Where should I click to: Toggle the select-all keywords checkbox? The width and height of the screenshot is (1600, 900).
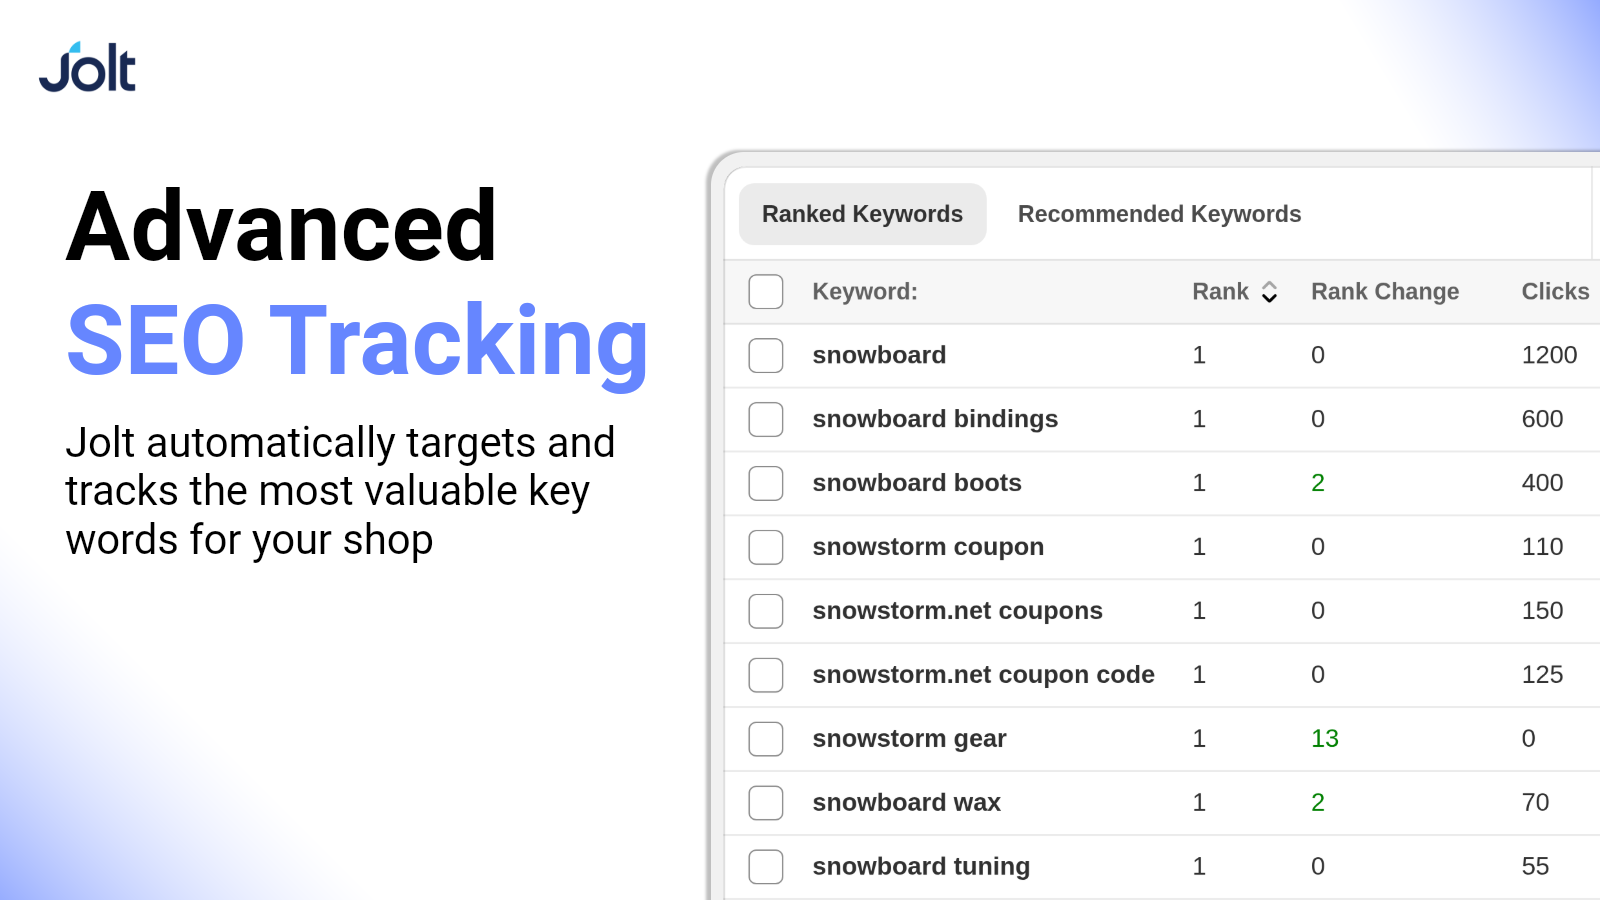766,292
